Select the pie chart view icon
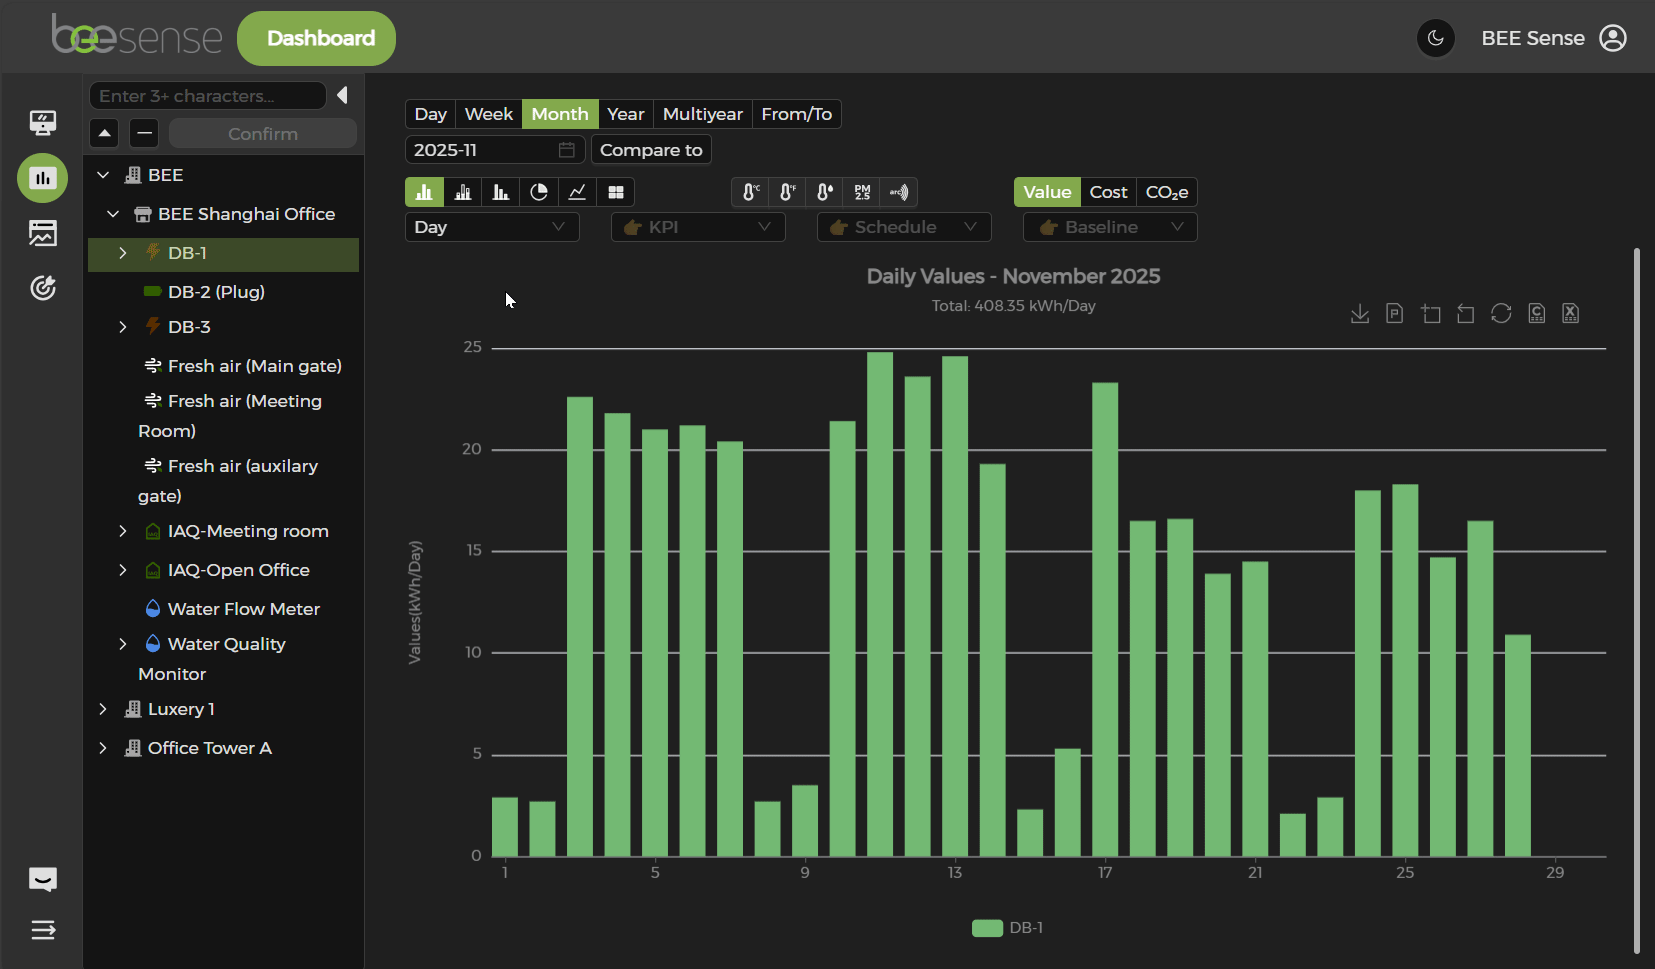Image resolution: width=1655 pixels, height=969 pixels. click(x=539, y=192)
